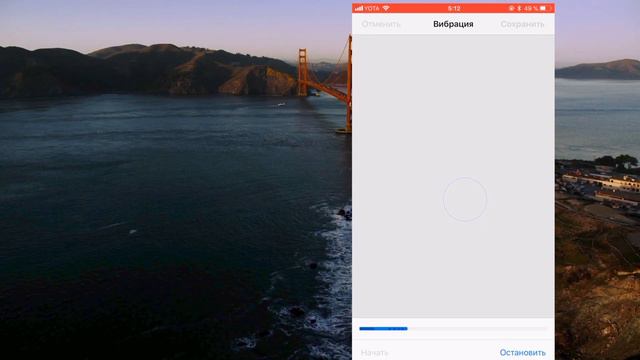Tap the dimmed Начать button

[374, 352]
